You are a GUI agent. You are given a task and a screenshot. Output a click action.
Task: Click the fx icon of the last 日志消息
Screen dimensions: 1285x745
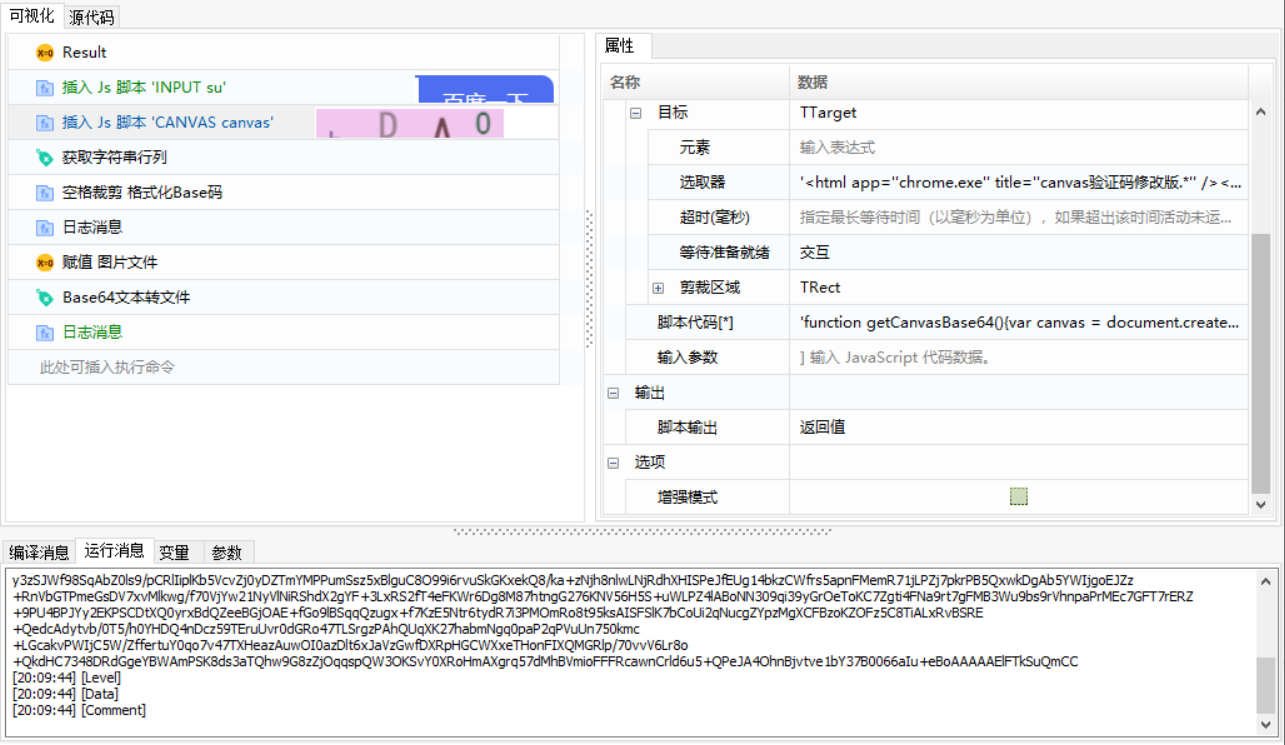[45, 332]
